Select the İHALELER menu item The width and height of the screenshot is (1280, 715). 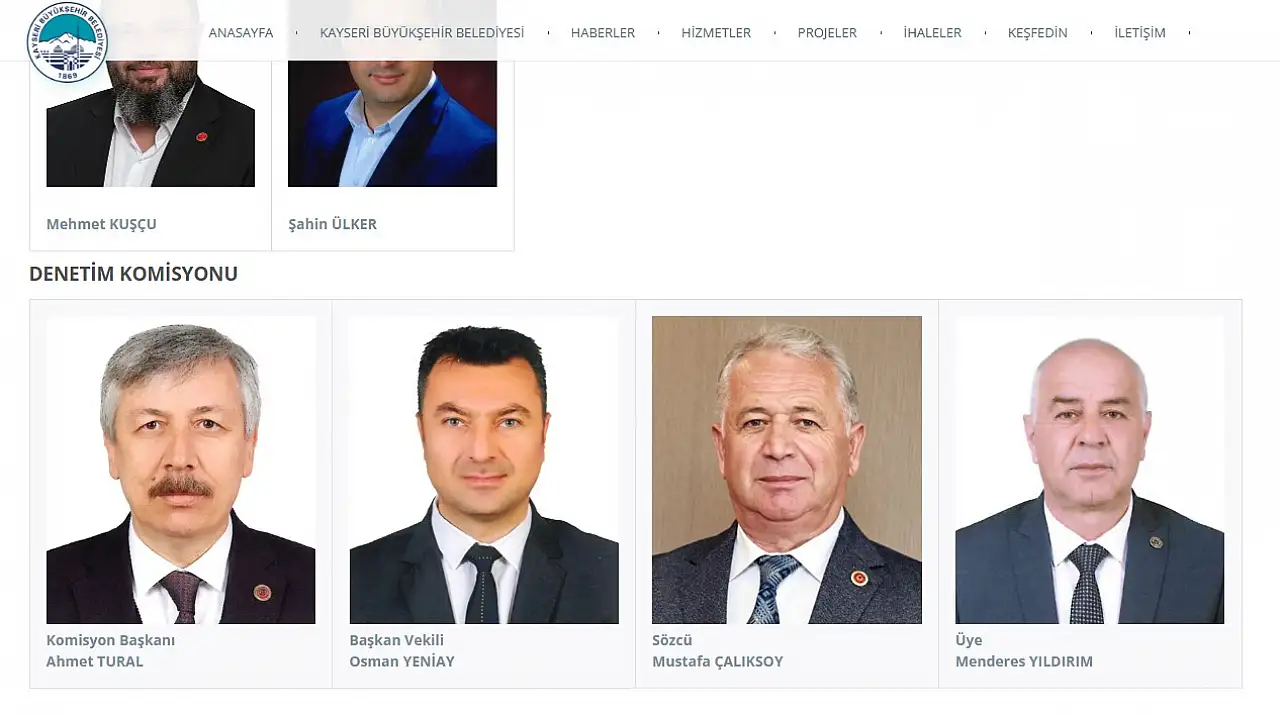932,33
